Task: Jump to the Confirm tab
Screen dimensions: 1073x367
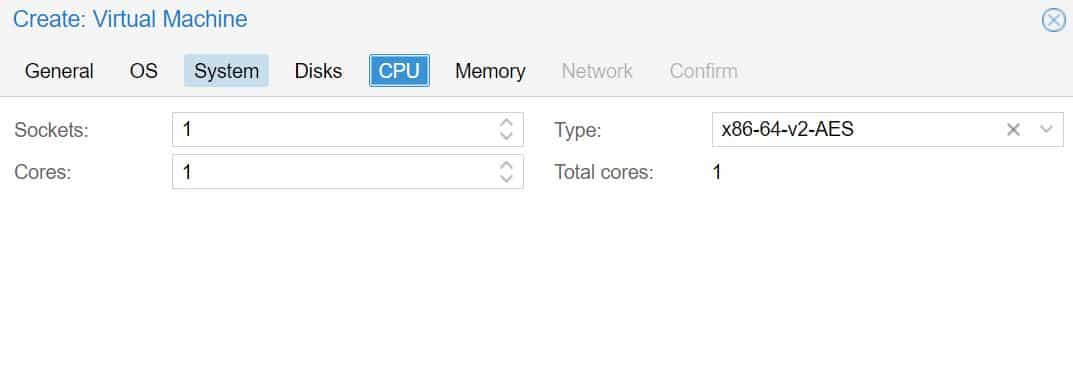Action: [703, 71]
